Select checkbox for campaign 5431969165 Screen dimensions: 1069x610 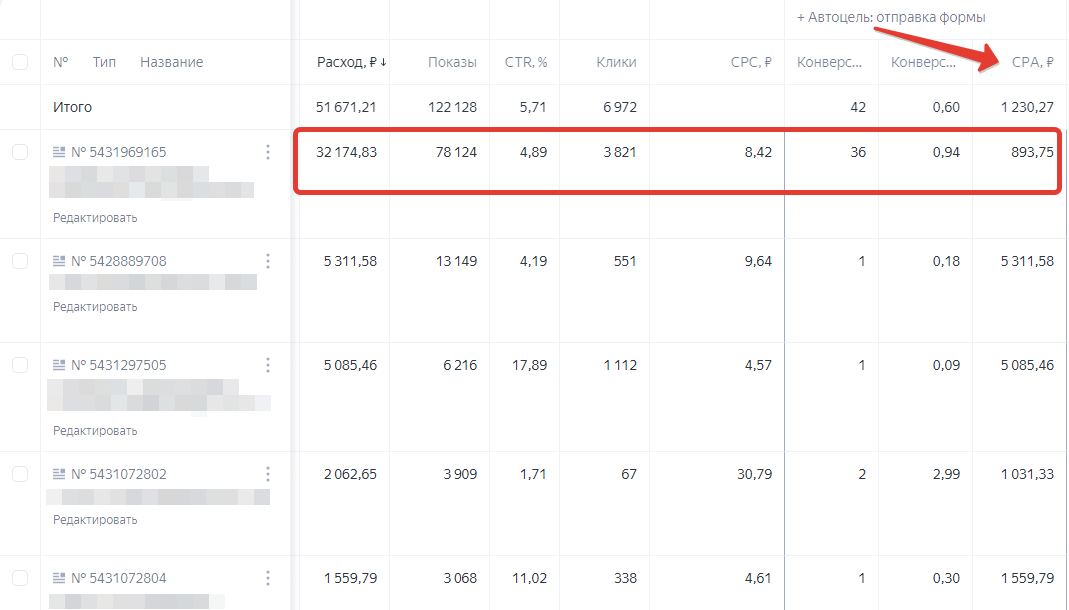(x=20, y=152)
